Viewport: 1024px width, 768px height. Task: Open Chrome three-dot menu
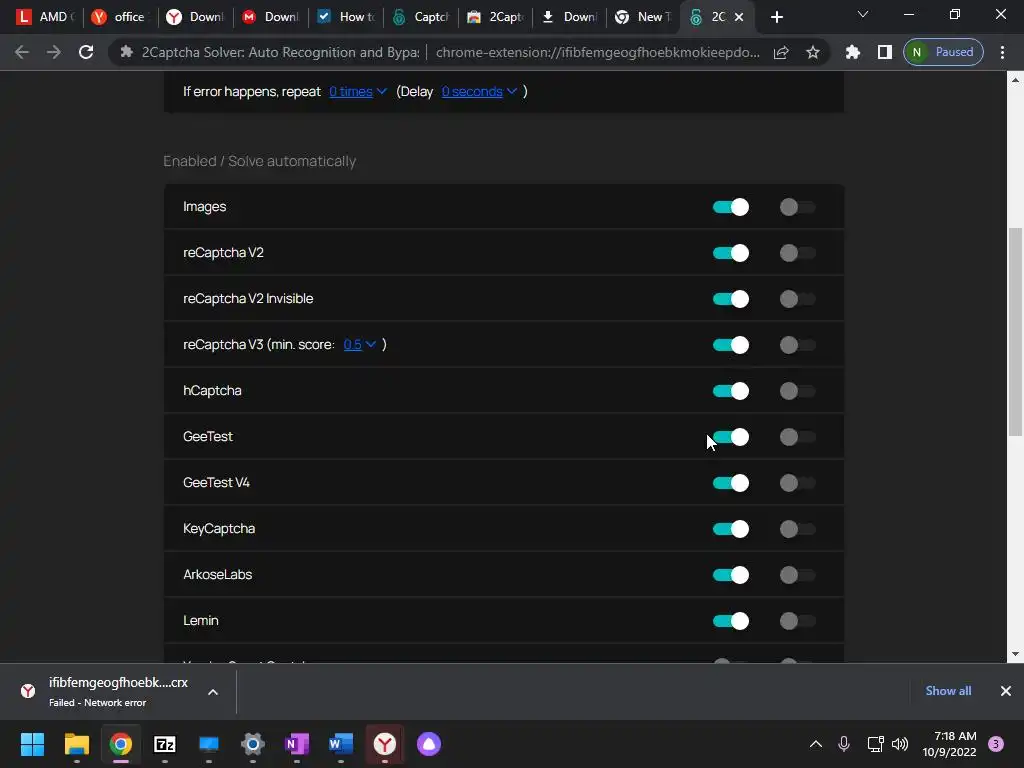tap(1002, 52)
